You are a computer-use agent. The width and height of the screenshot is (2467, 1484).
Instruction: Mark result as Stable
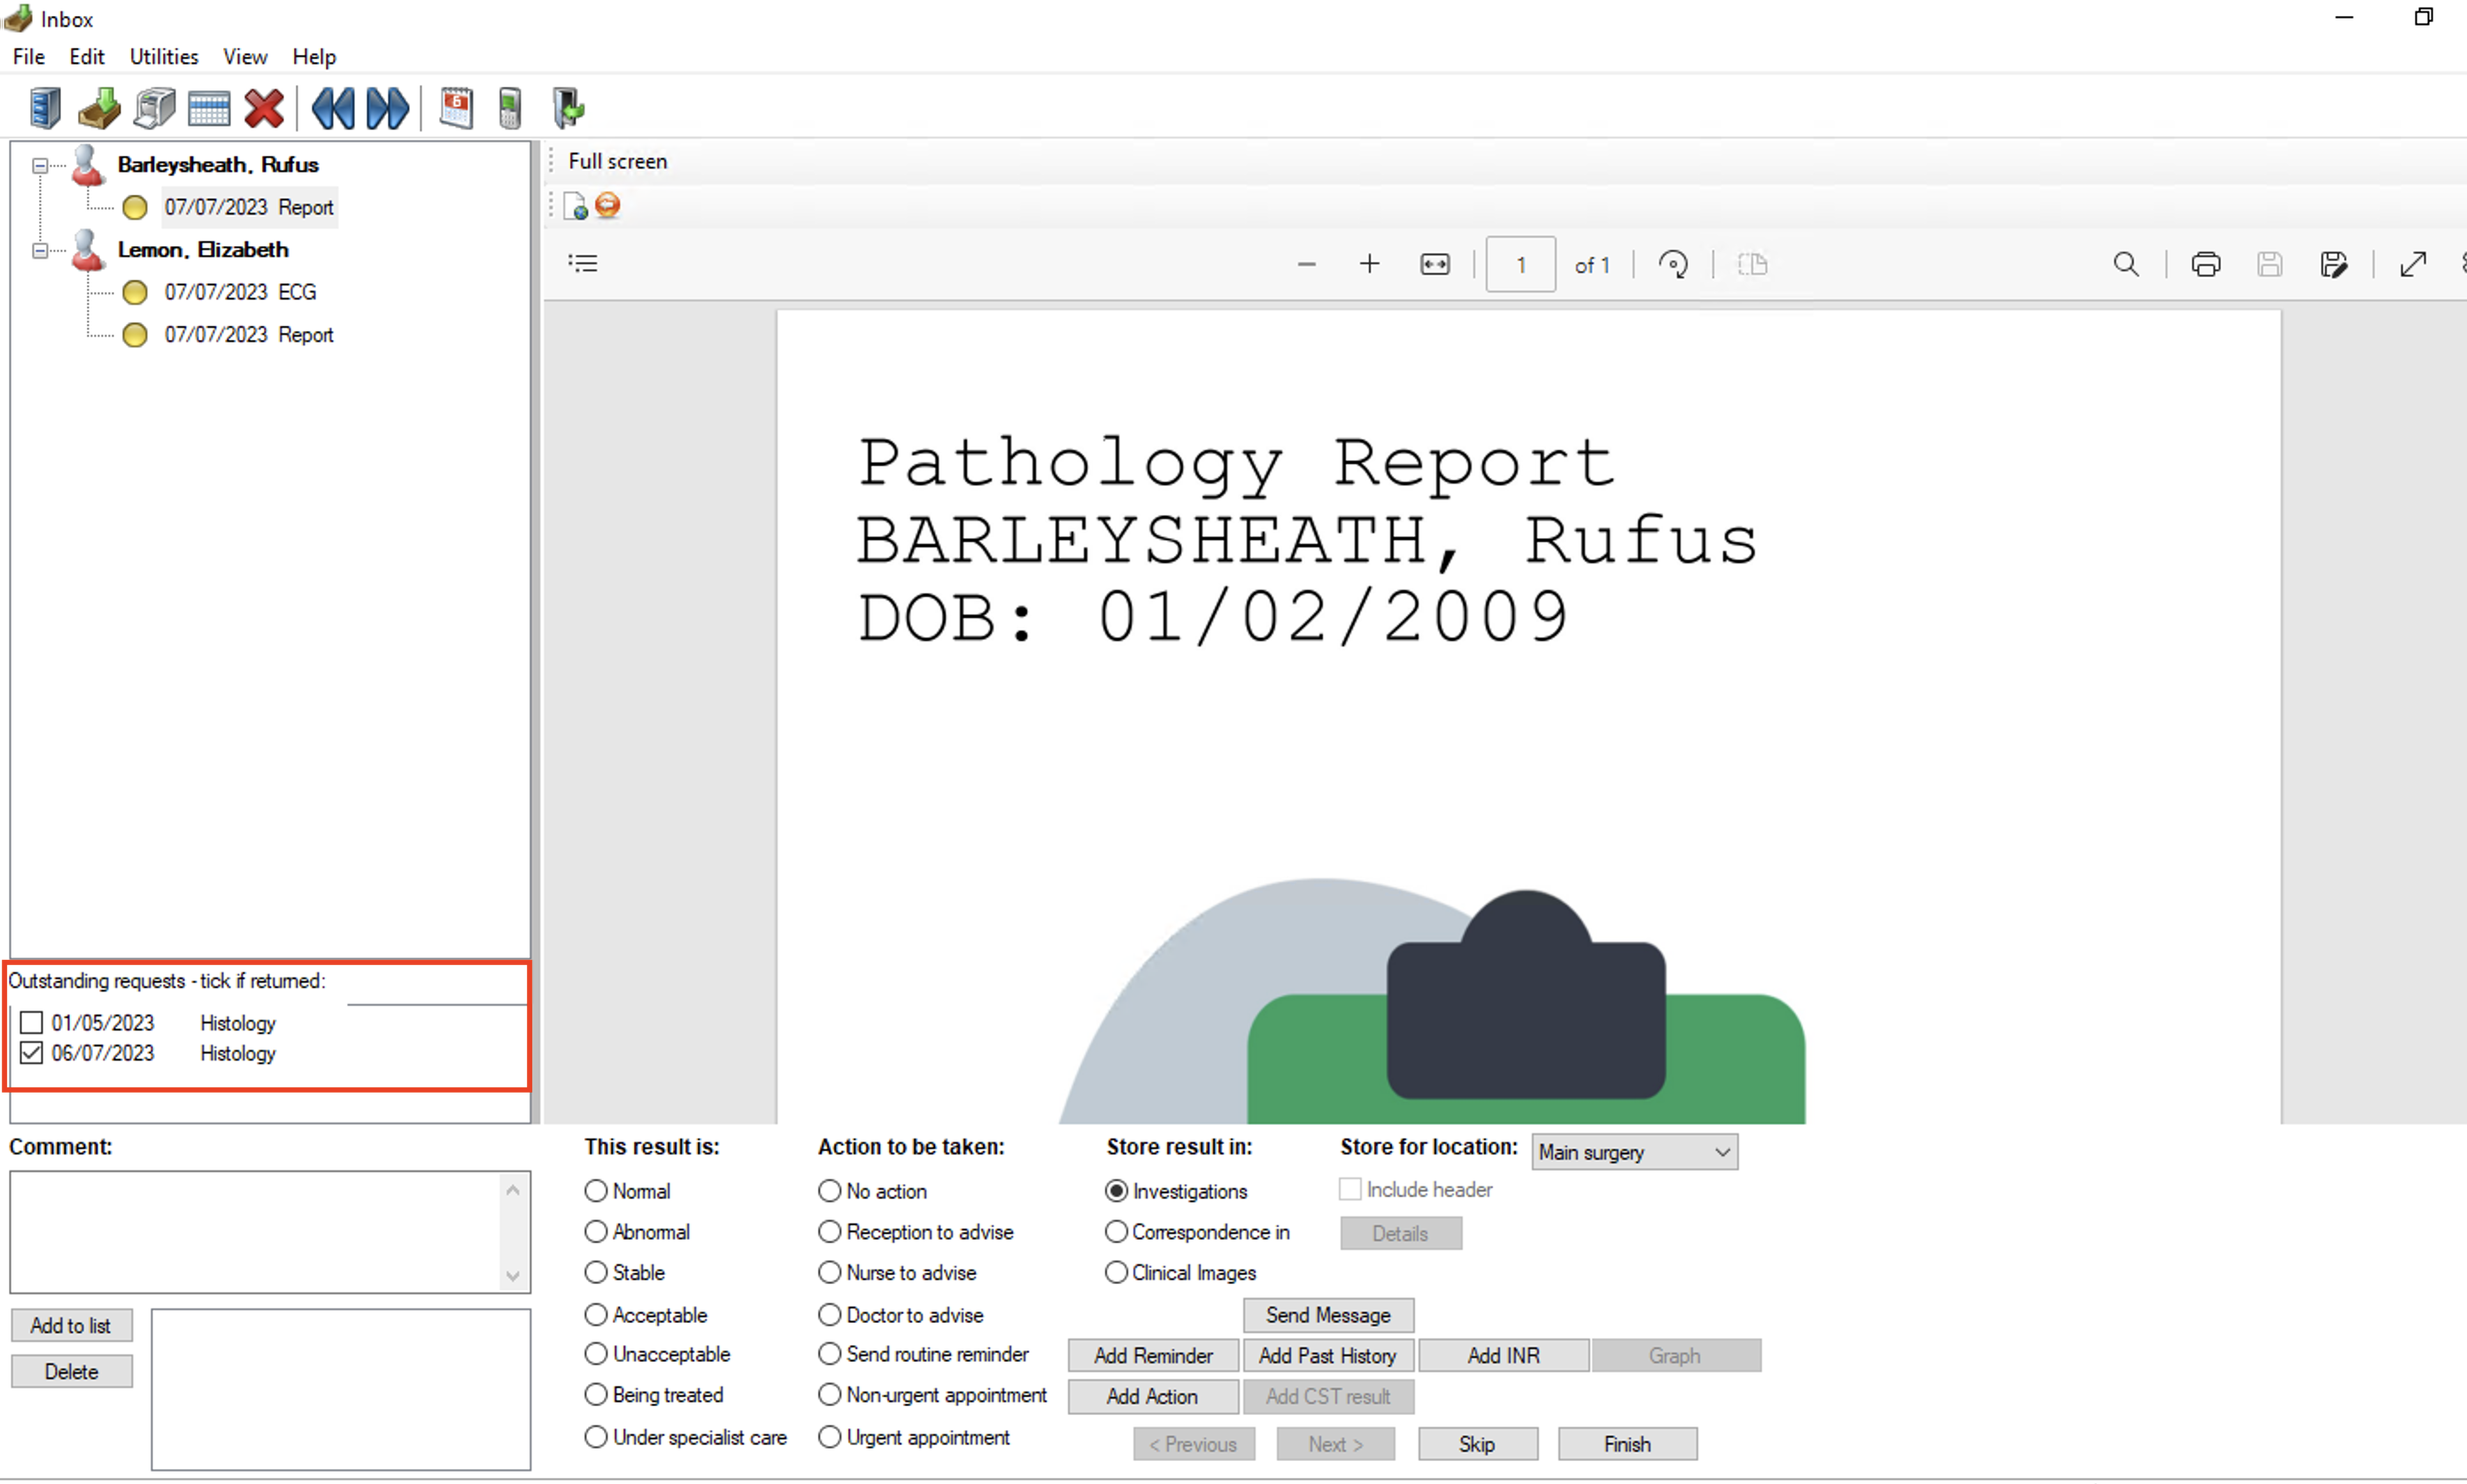pyautogui.click(x=596, y=1272)
